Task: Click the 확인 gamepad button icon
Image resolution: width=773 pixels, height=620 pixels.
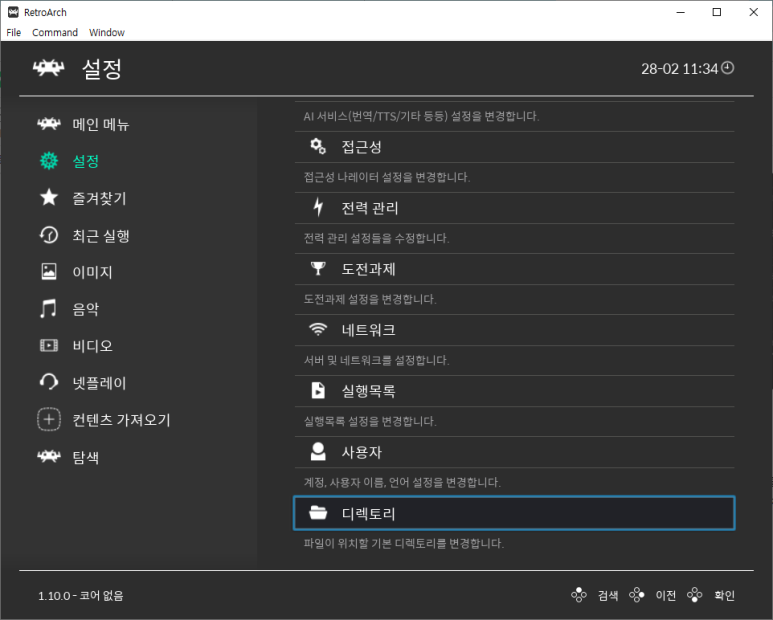Action: (x=695, y=595)
